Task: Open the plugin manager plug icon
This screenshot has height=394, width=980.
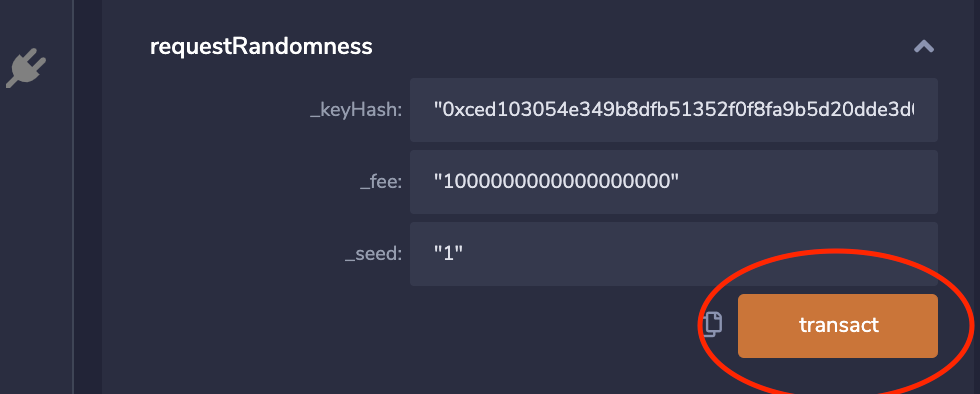Action: (x=26, y=68)
